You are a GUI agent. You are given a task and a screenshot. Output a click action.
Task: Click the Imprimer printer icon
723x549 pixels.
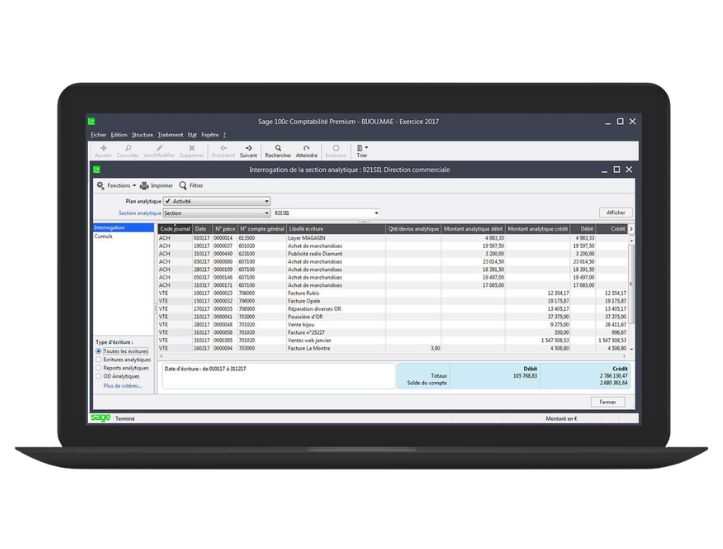144,185
